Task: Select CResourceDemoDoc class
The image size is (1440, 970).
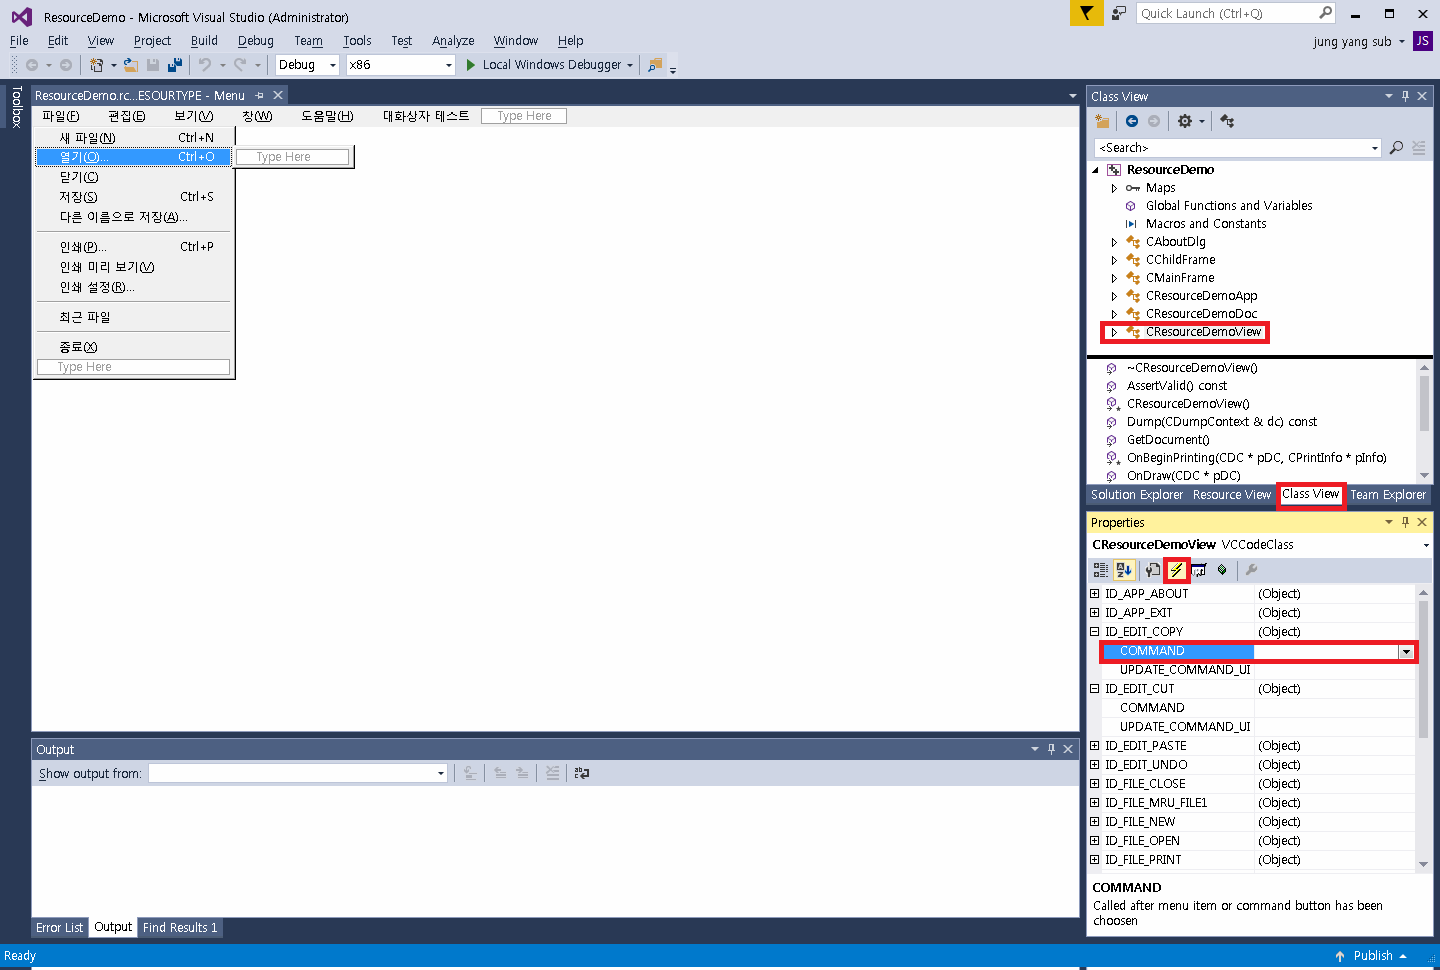Action: pos(1201,314)
